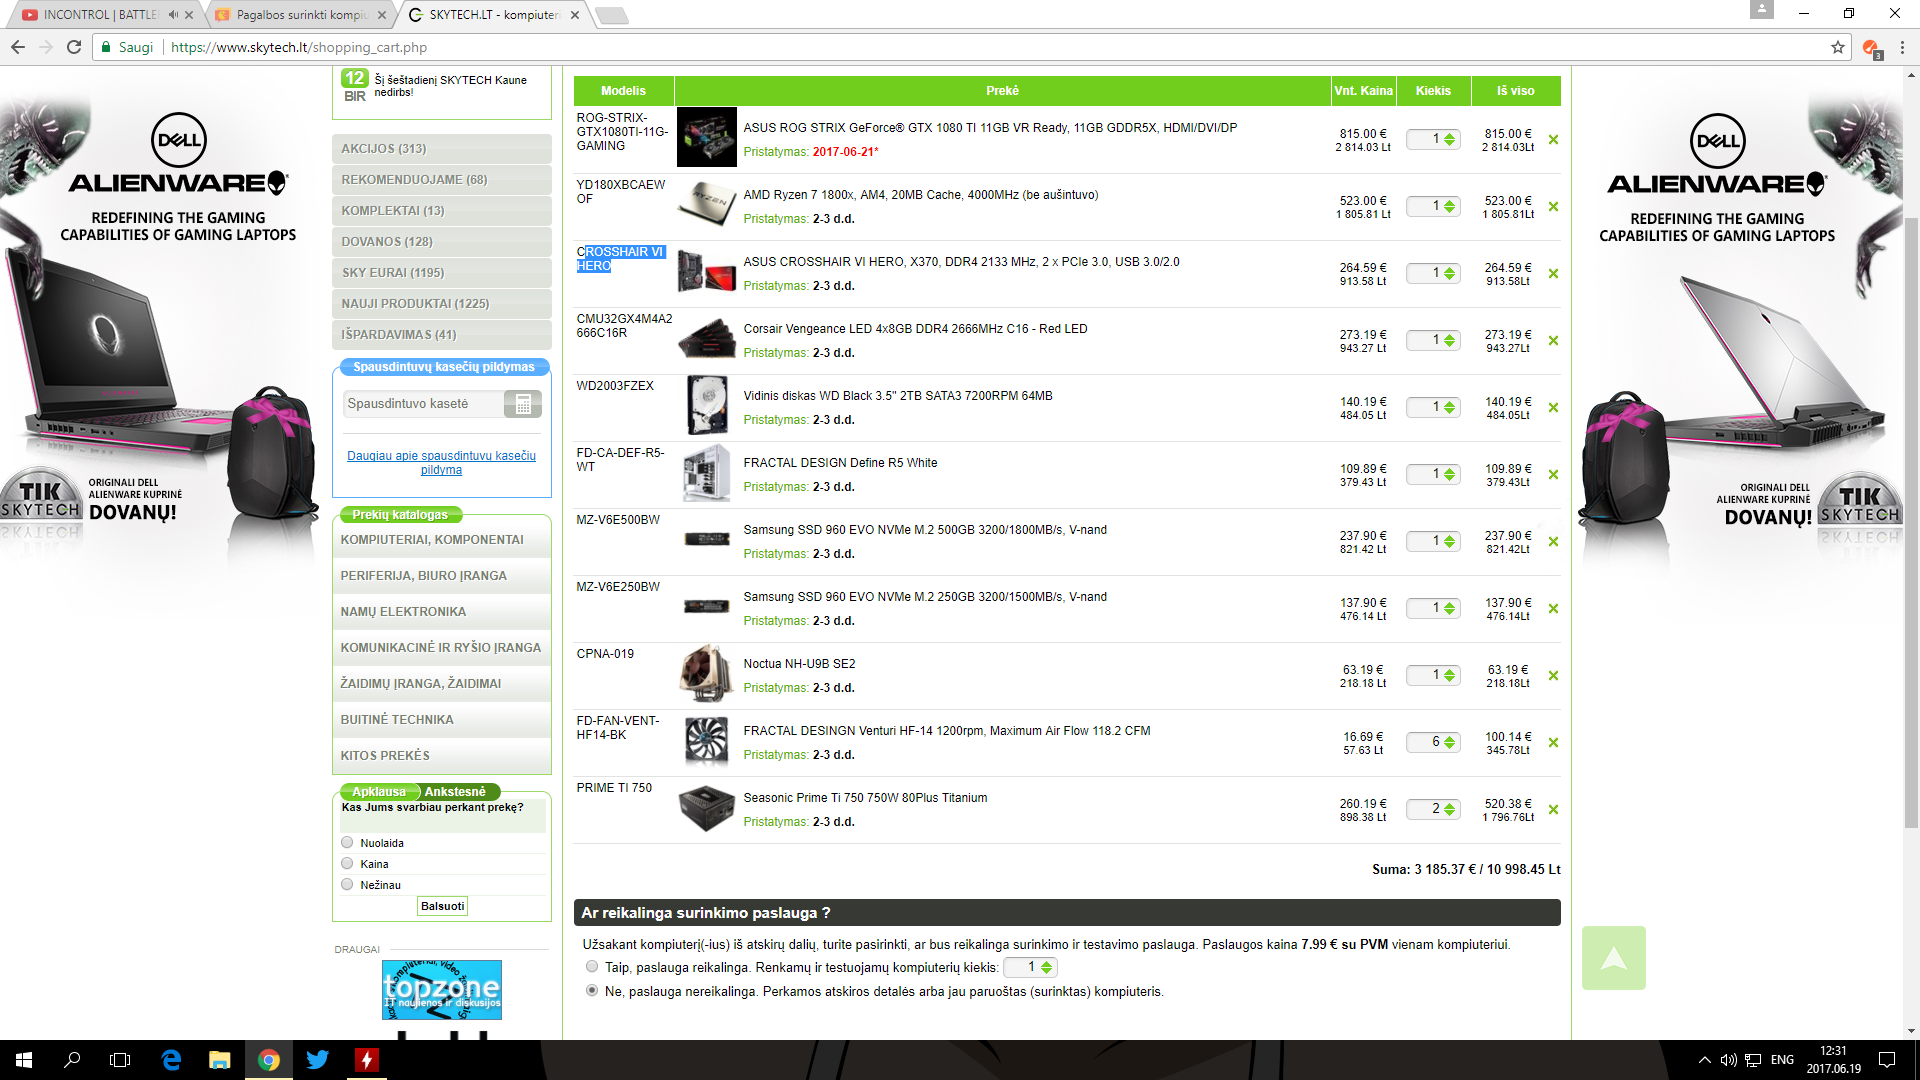Screen dimensions: 1920x1080
Task: Open File Explorer from the taskbar
Action: click(220, 1060)
